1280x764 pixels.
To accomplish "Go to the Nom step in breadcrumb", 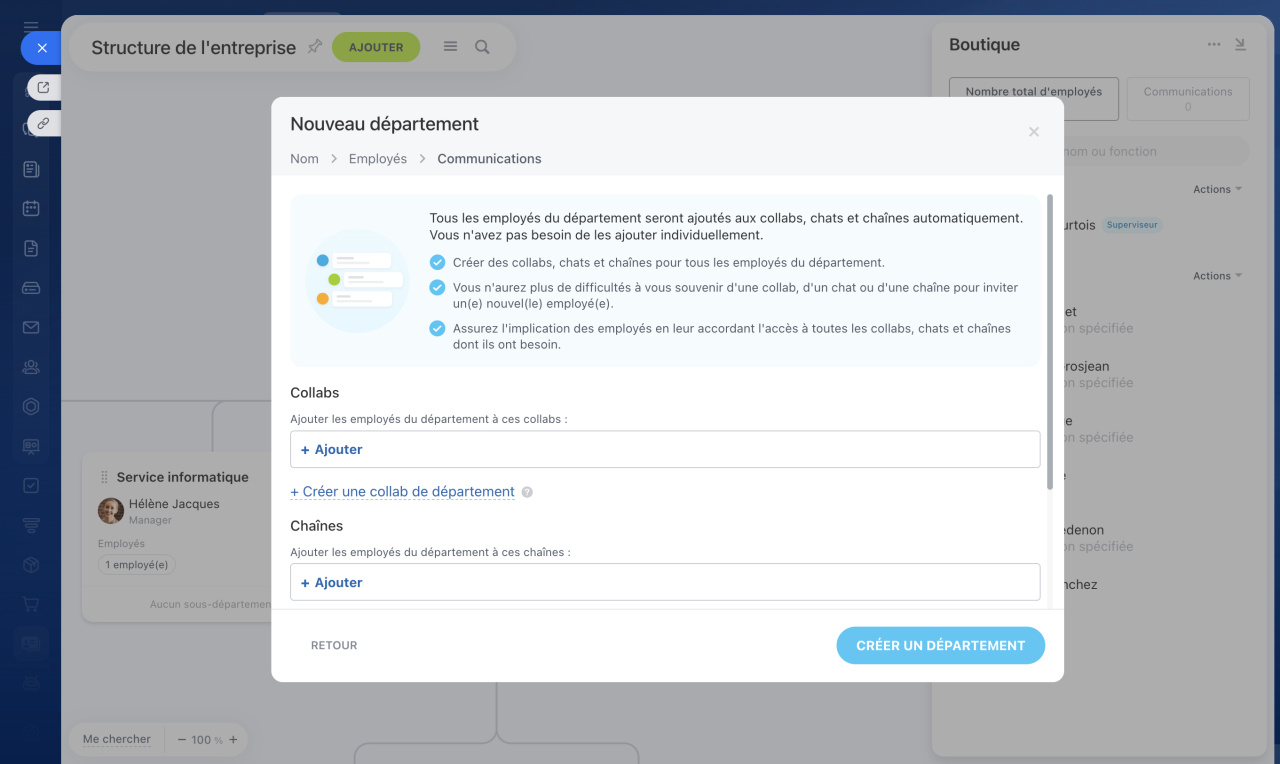I will point(304,159).
